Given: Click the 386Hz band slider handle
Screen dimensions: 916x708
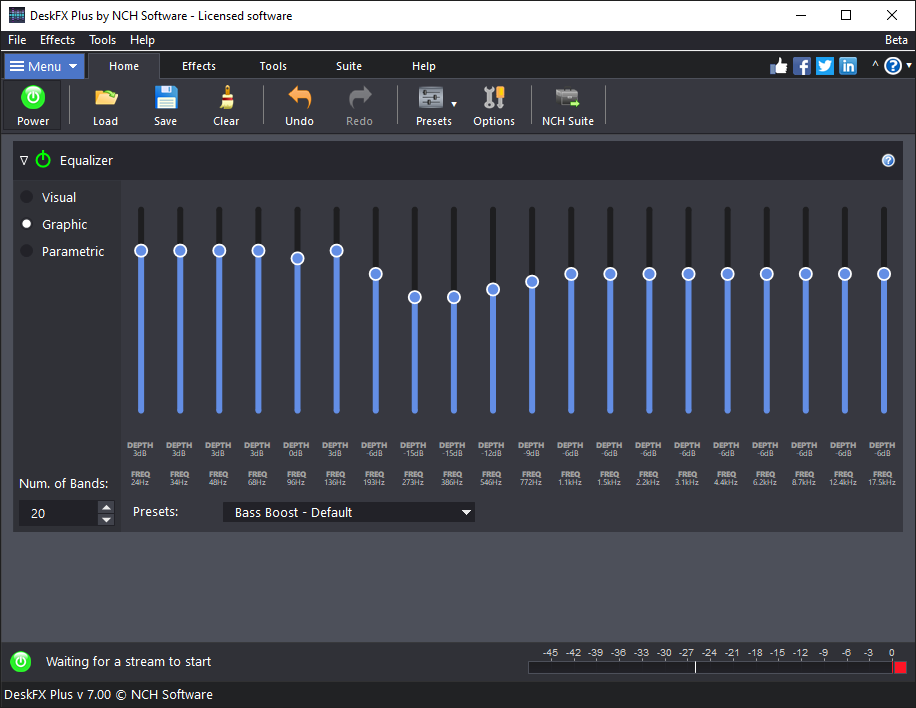Looking at the screenshot, I should coord(454,297).
